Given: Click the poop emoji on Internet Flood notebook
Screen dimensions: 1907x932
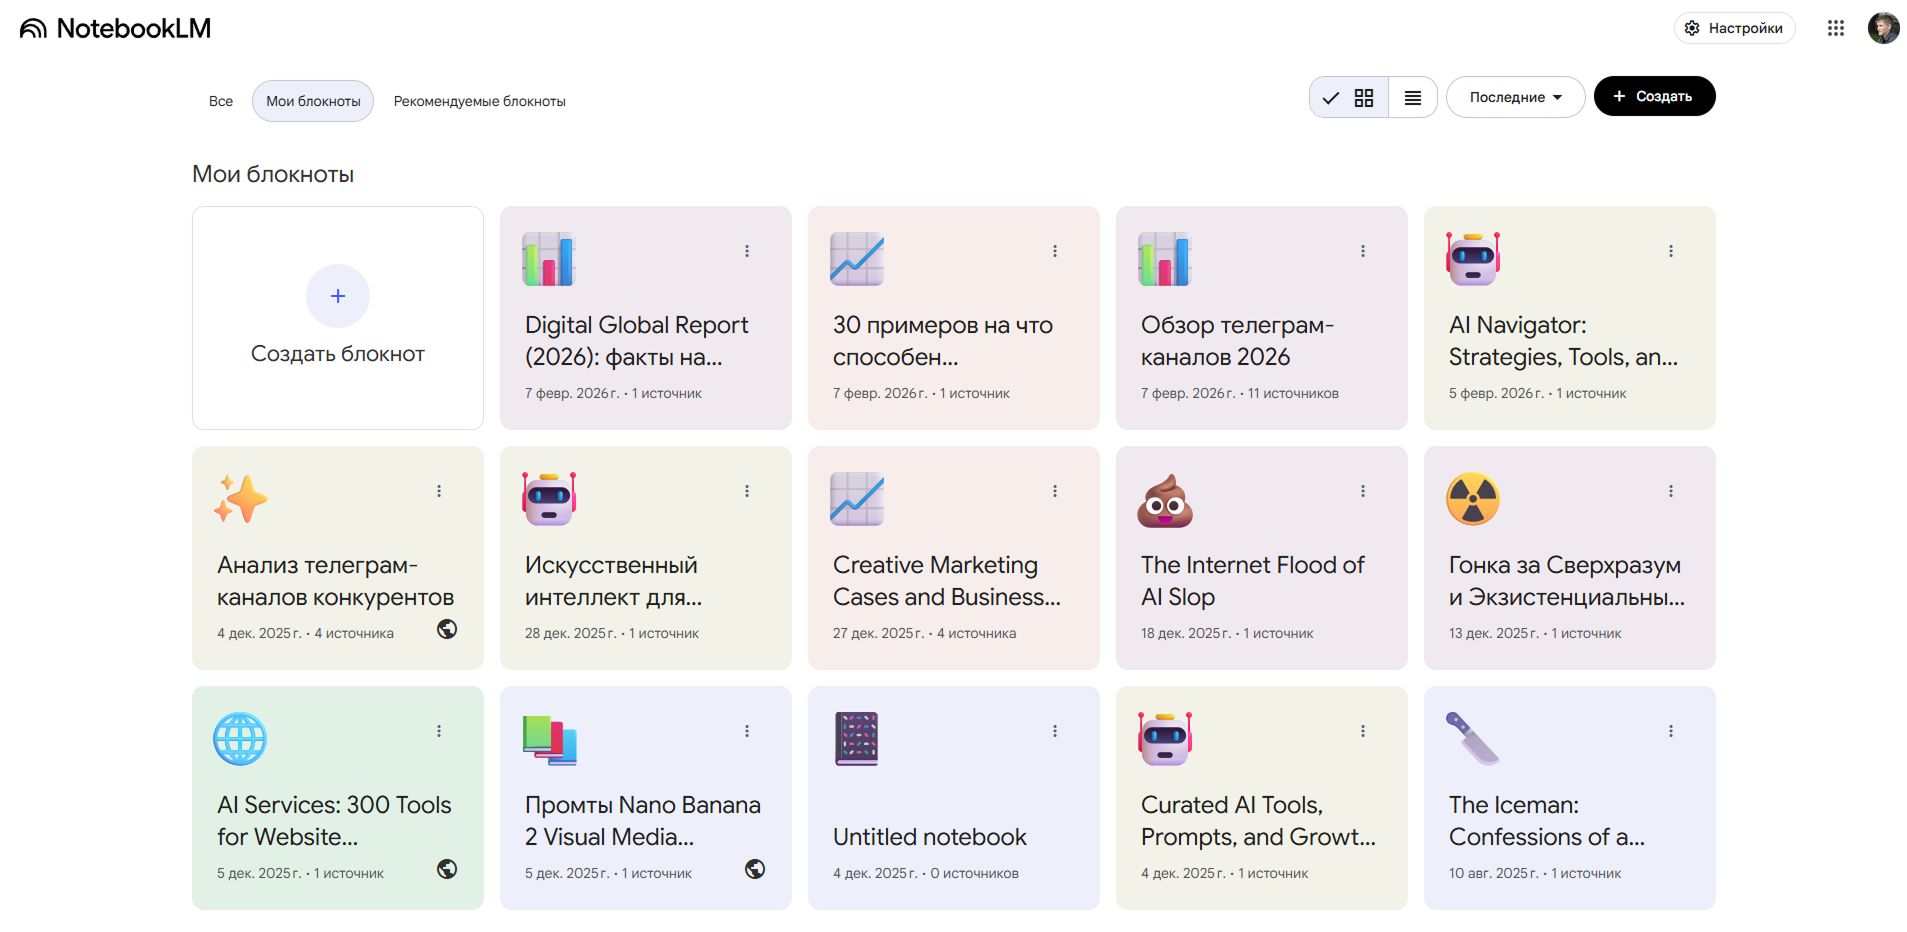Looking at the screenshot, I should (x=1165, y=500).
